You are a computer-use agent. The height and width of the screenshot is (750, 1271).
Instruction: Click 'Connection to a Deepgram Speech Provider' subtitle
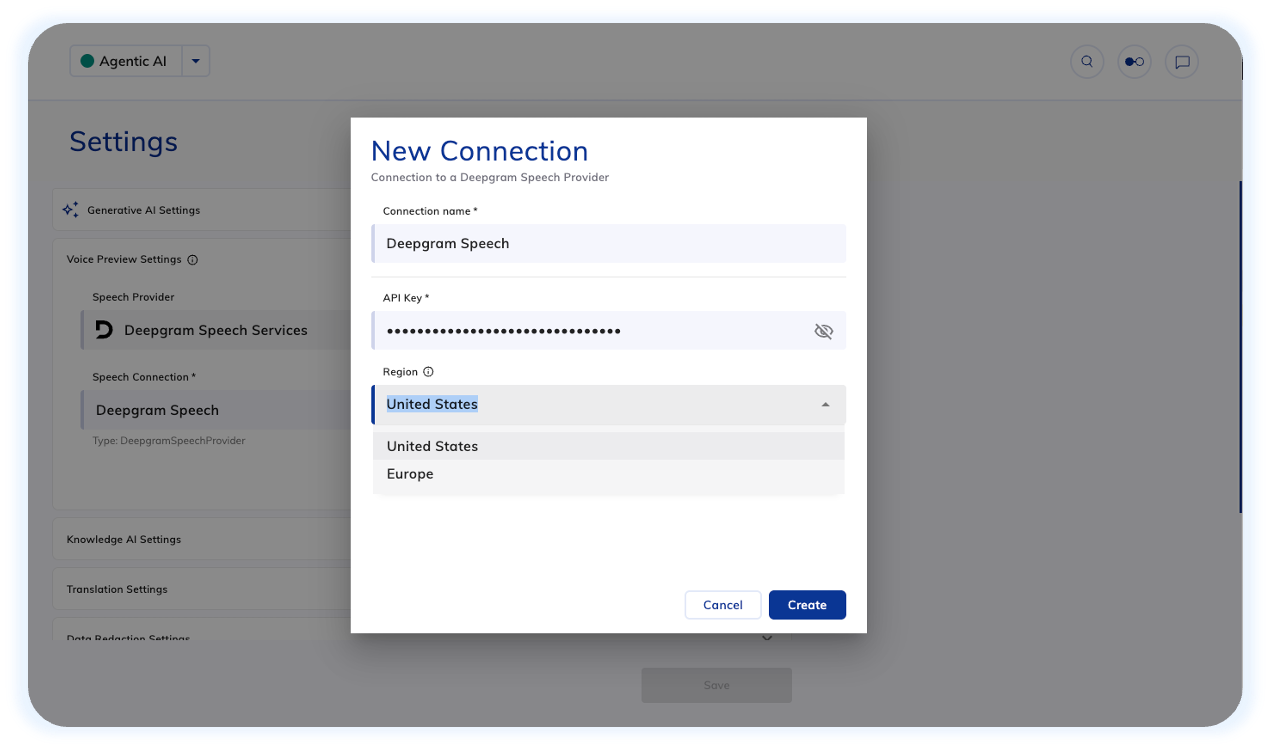point(490,178)
